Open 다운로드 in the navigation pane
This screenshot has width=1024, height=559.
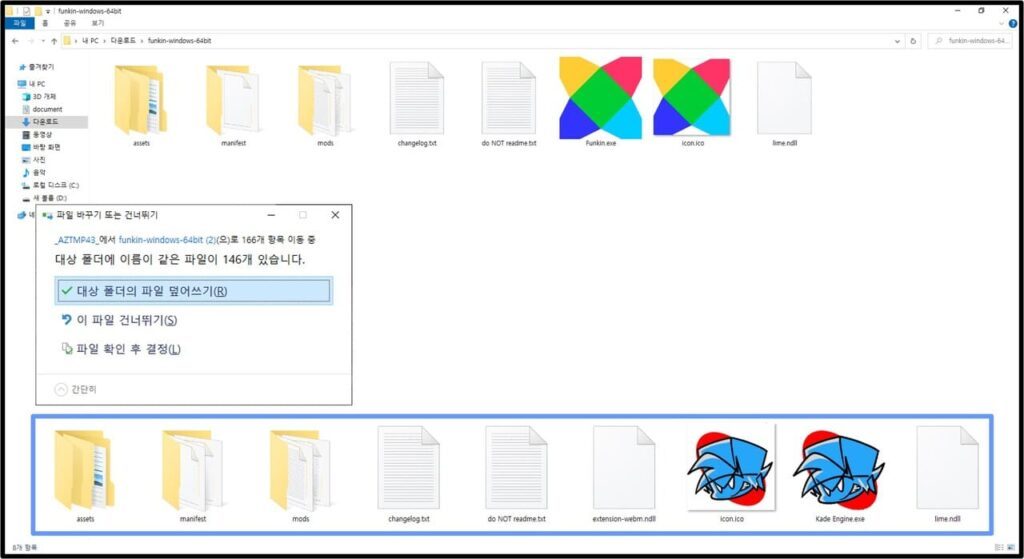[x=45, y=121]
